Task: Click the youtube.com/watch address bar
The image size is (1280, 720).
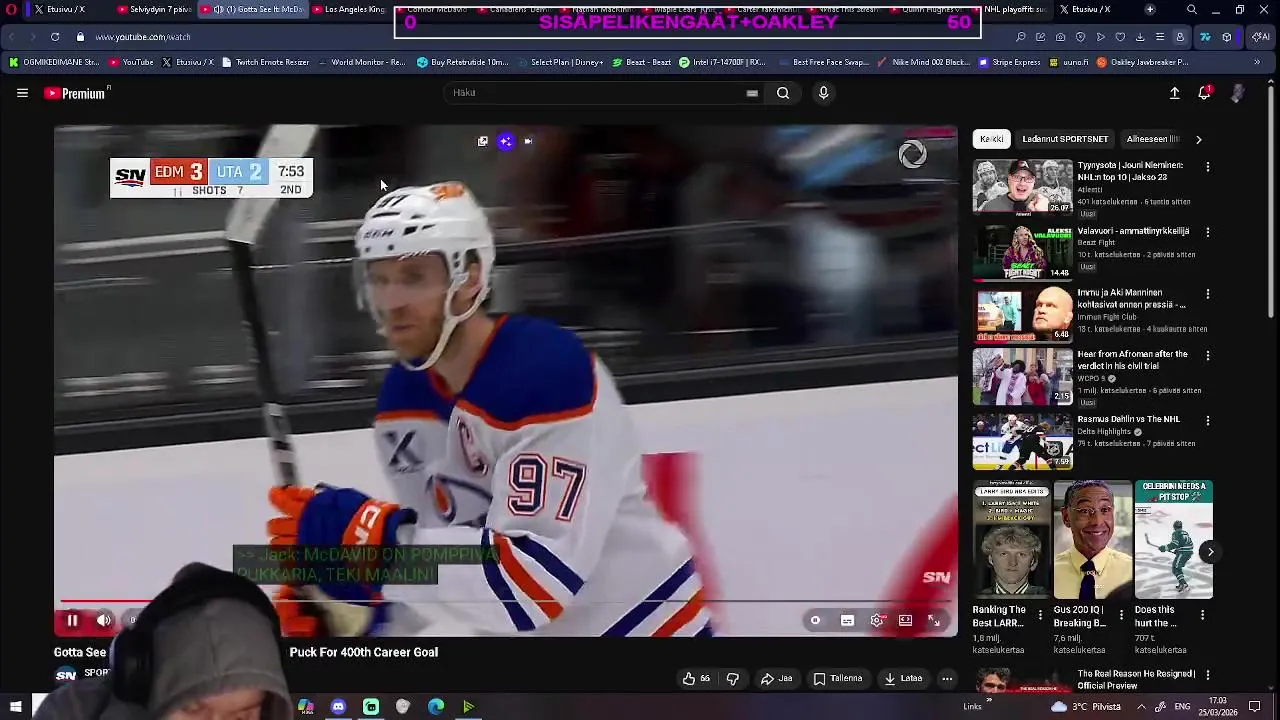Action: [x=143, y=37]
